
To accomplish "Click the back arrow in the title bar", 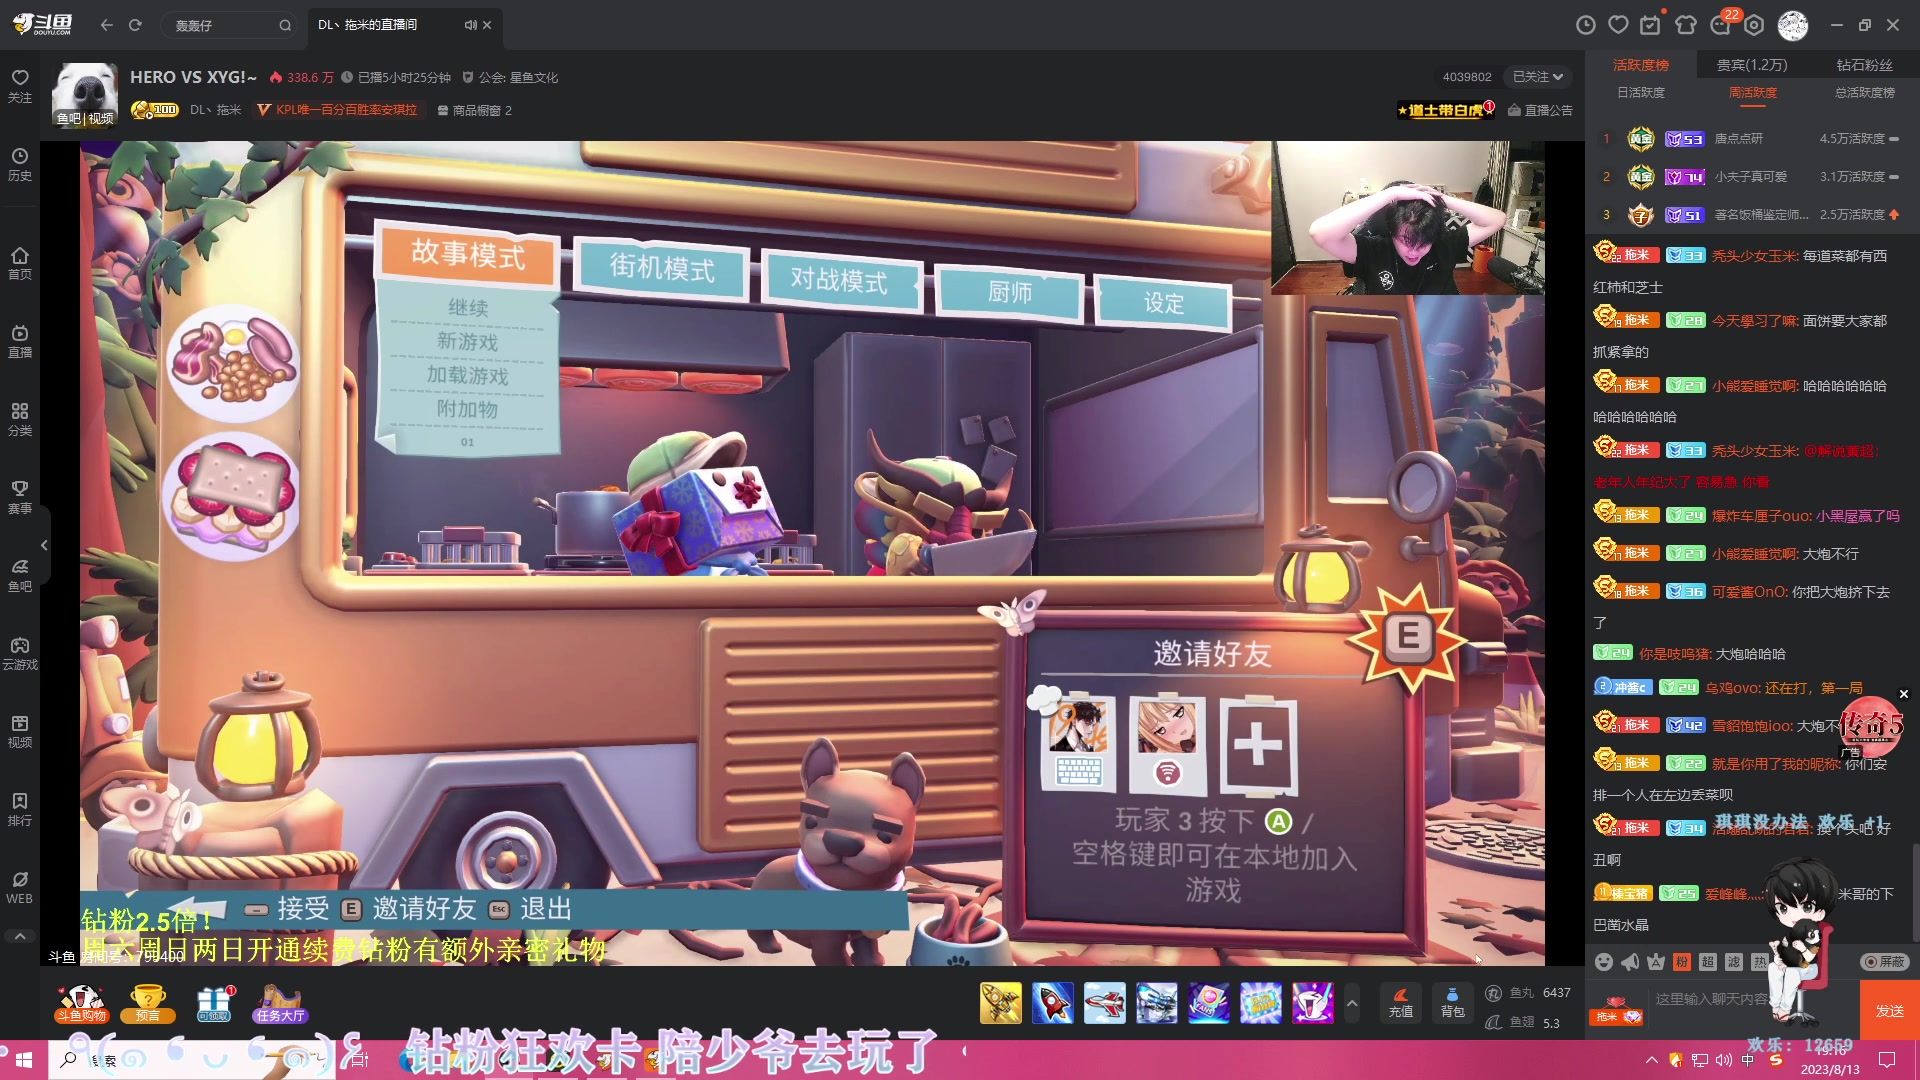I will tap(107, 25).
